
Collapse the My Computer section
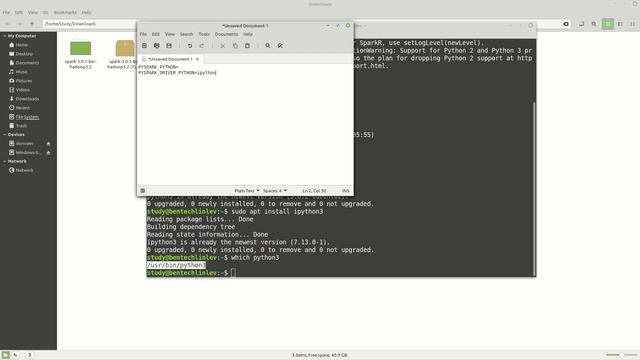click(4, 36)
